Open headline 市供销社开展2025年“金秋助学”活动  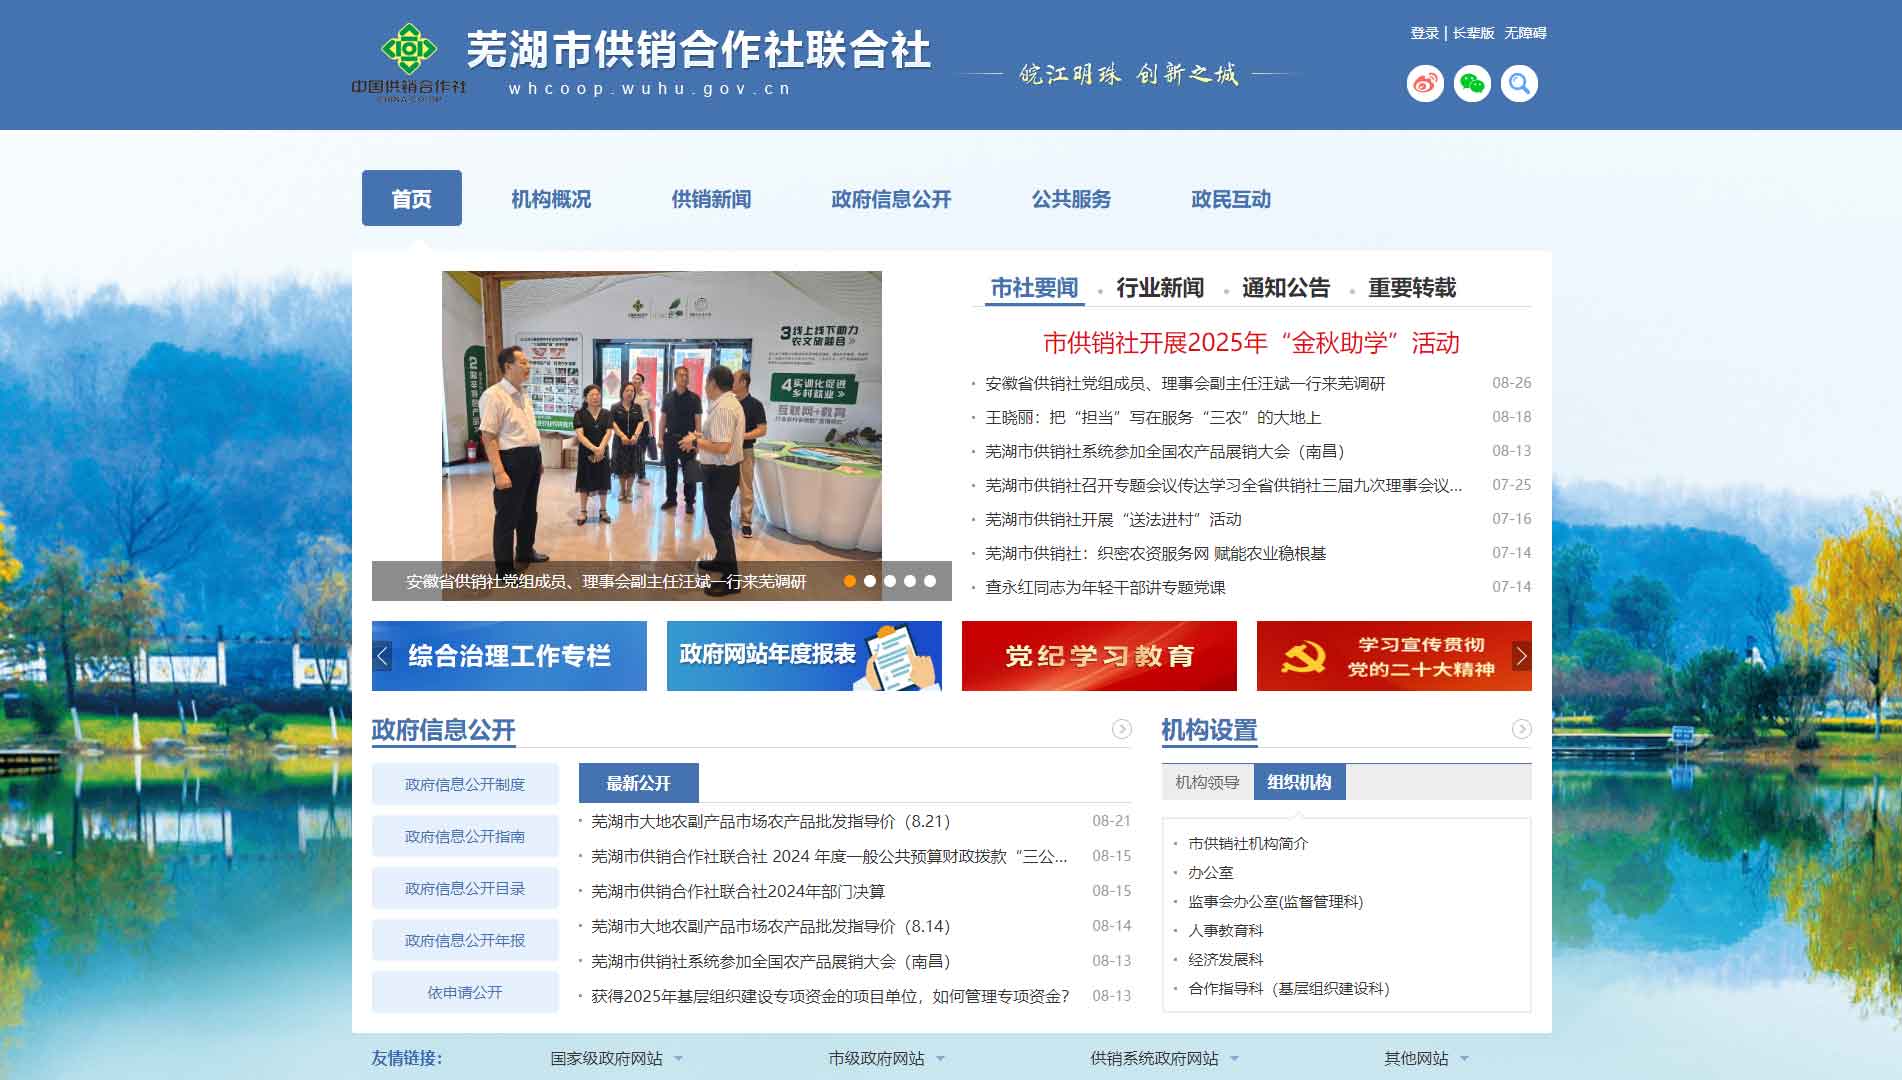[x=1251, y=343]
